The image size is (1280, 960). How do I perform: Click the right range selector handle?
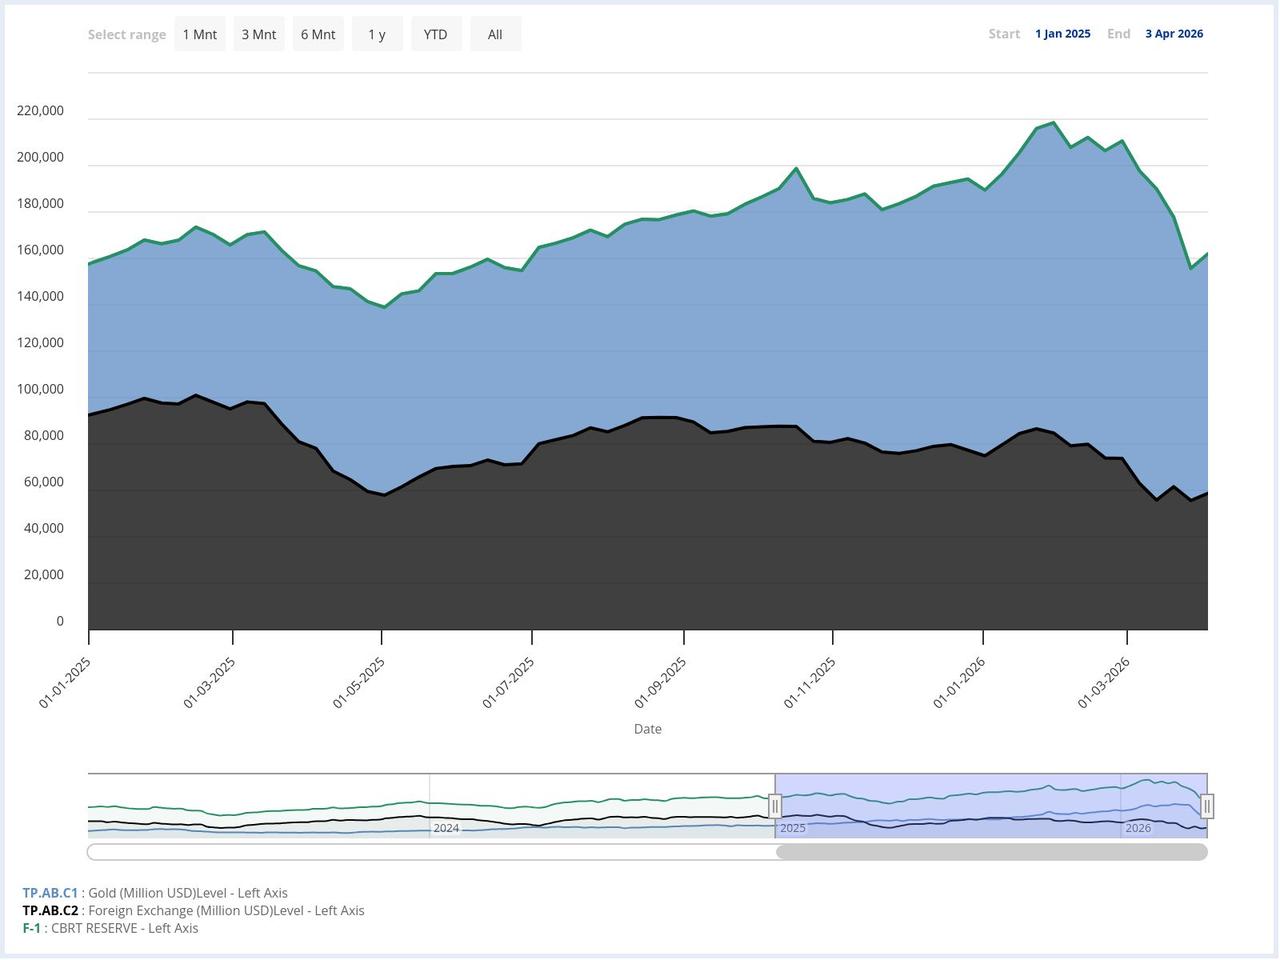coord(1207,806)
